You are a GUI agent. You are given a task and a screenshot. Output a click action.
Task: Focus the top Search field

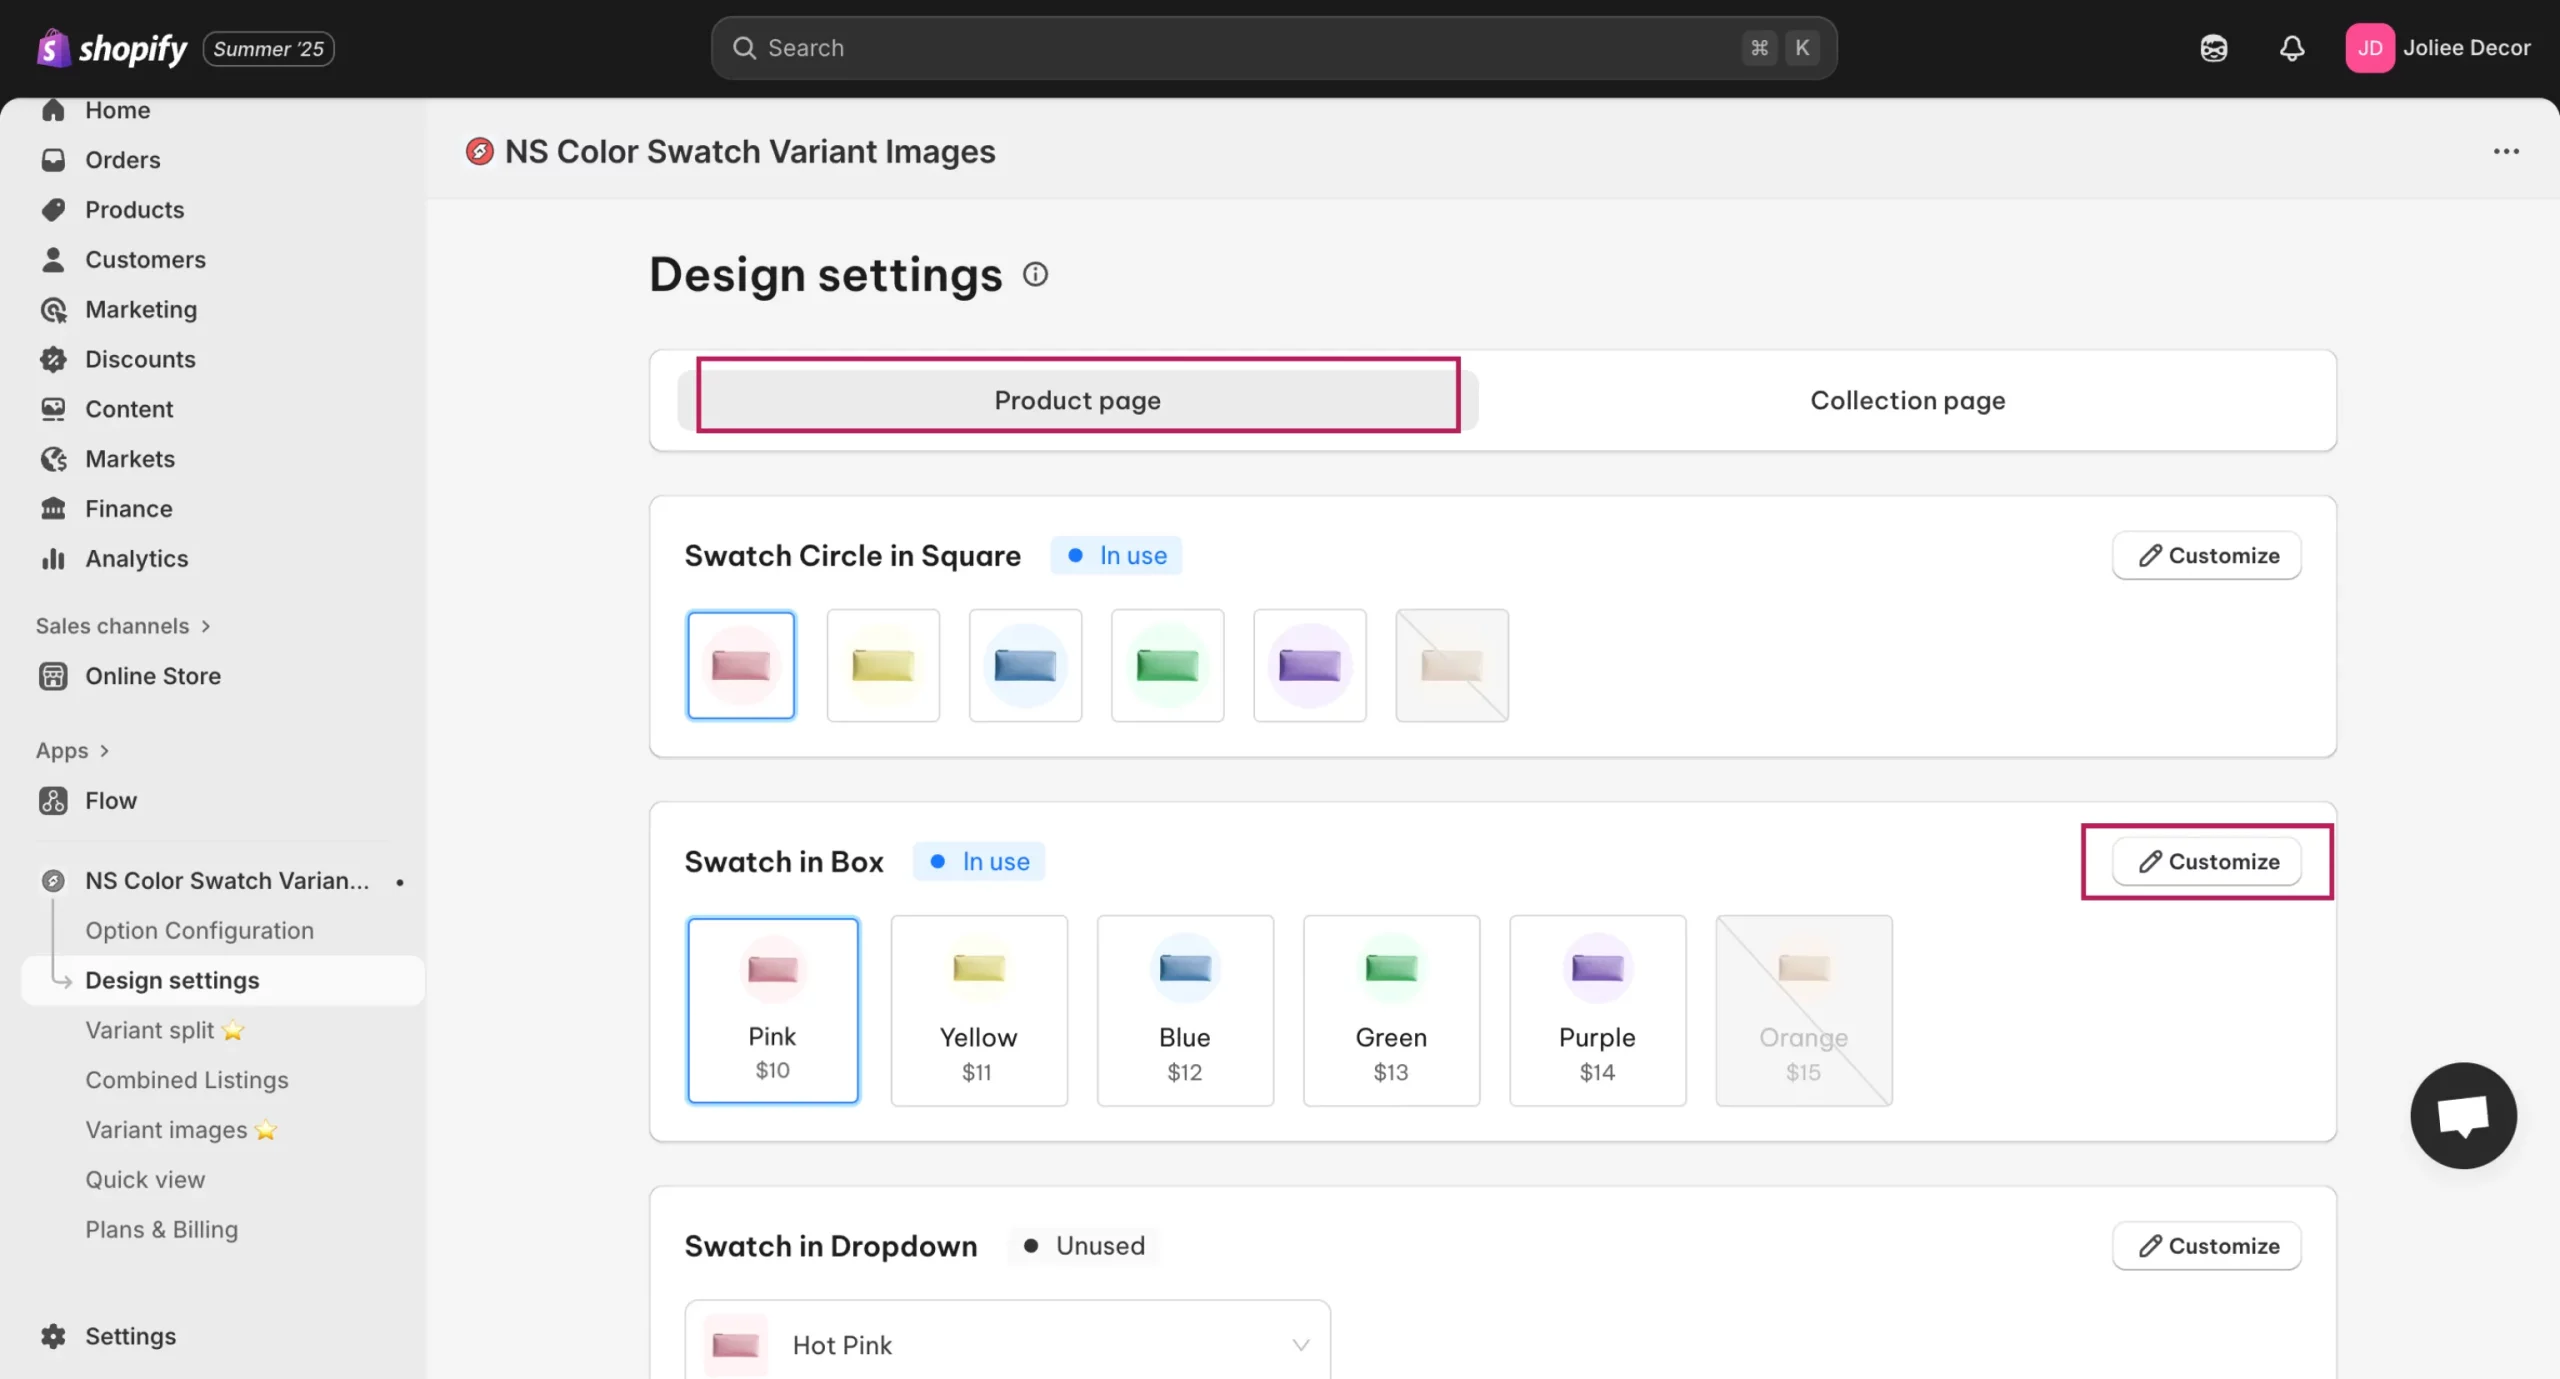point(1273,48)
